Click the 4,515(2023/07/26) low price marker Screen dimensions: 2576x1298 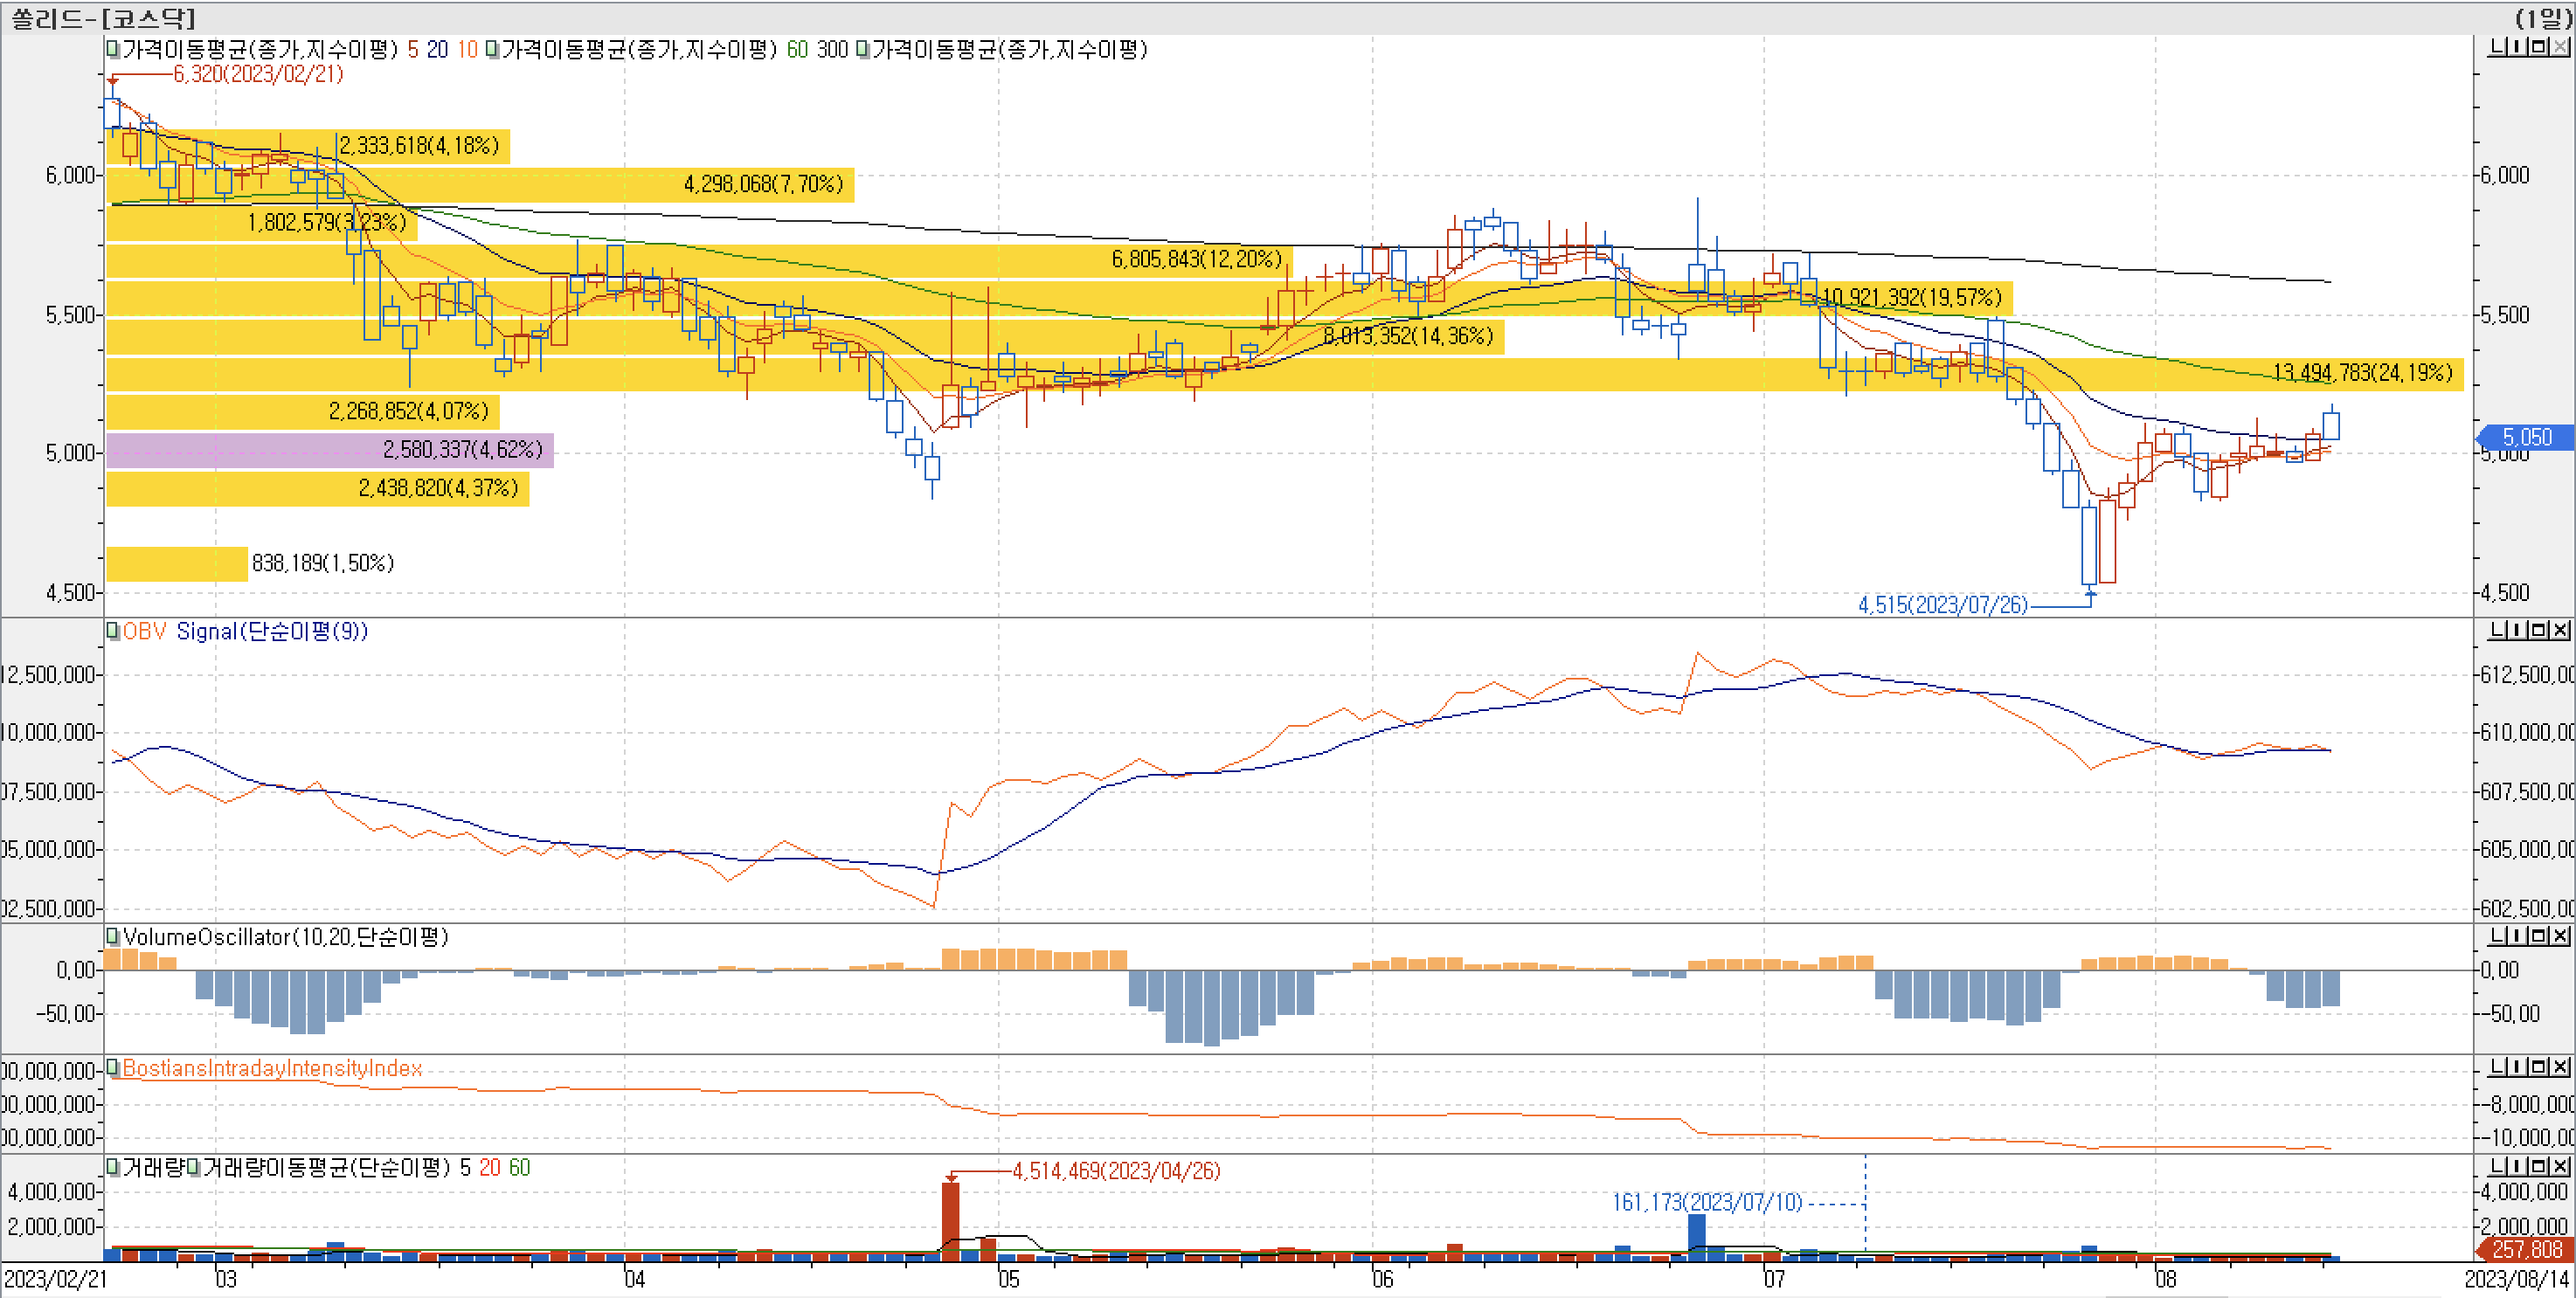point(1942,604)
